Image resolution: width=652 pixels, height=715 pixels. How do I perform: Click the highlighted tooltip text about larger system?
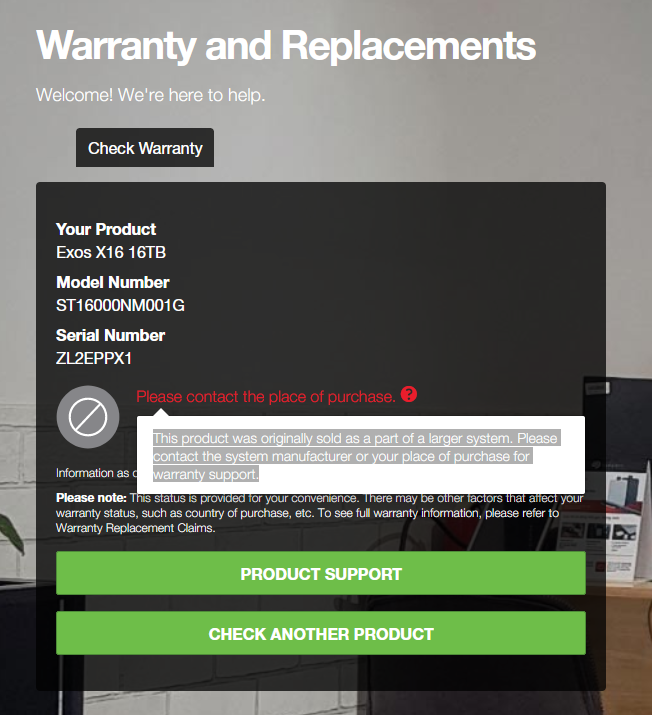(356, 456)
